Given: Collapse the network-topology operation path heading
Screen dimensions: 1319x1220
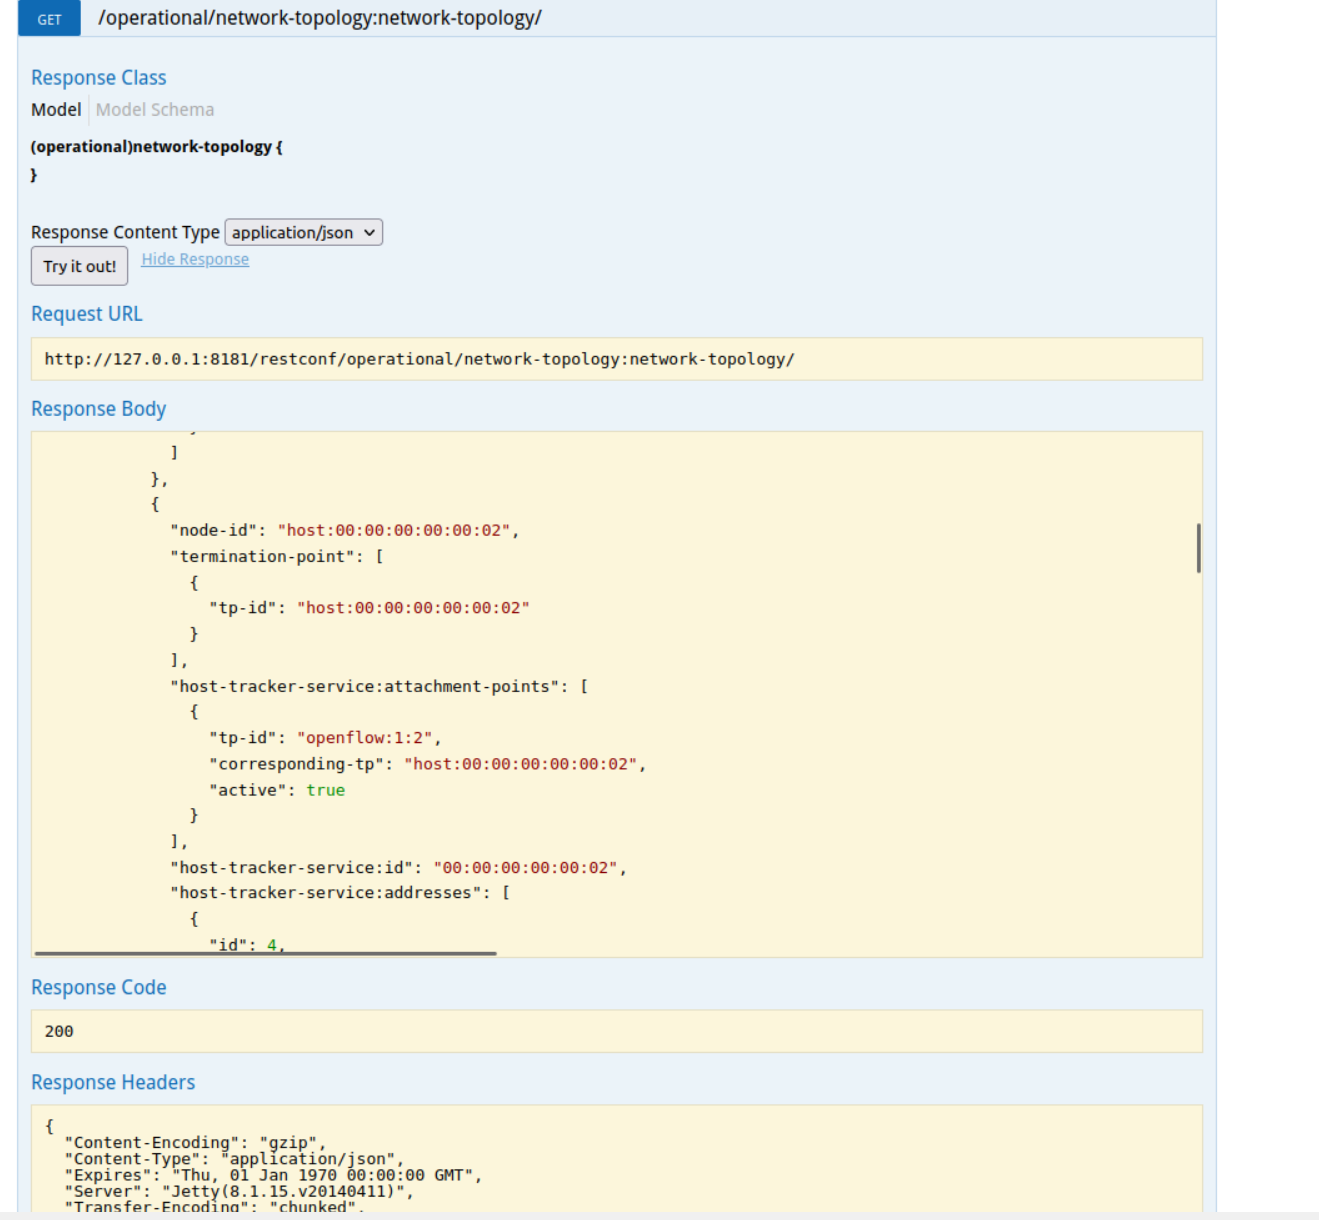Looking at the screenshot, I should point(320,18).
